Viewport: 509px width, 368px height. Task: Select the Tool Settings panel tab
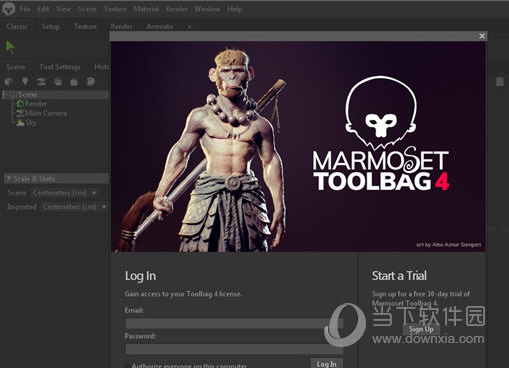coord(59,67)
